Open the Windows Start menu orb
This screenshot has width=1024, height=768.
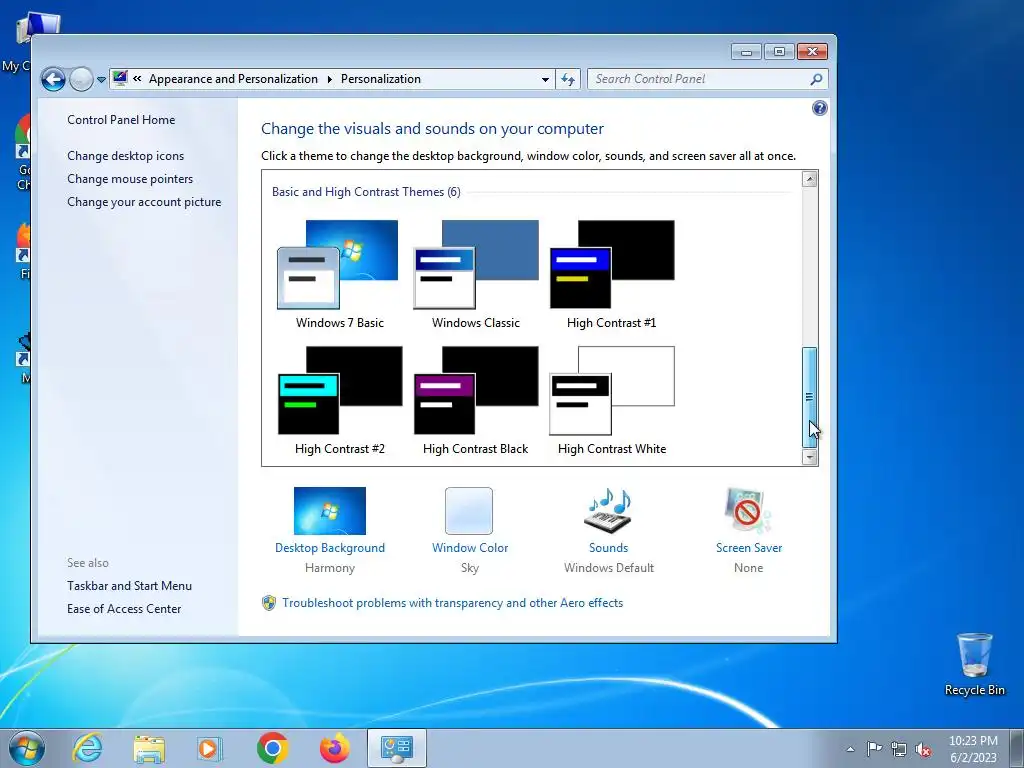pyautogui.click(x=27, y=748)
